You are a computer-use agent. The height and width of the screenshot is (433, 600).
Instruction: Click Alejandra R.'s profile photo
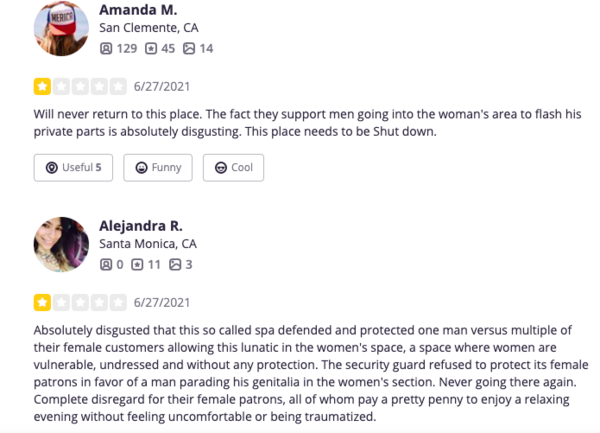point(62,245)
